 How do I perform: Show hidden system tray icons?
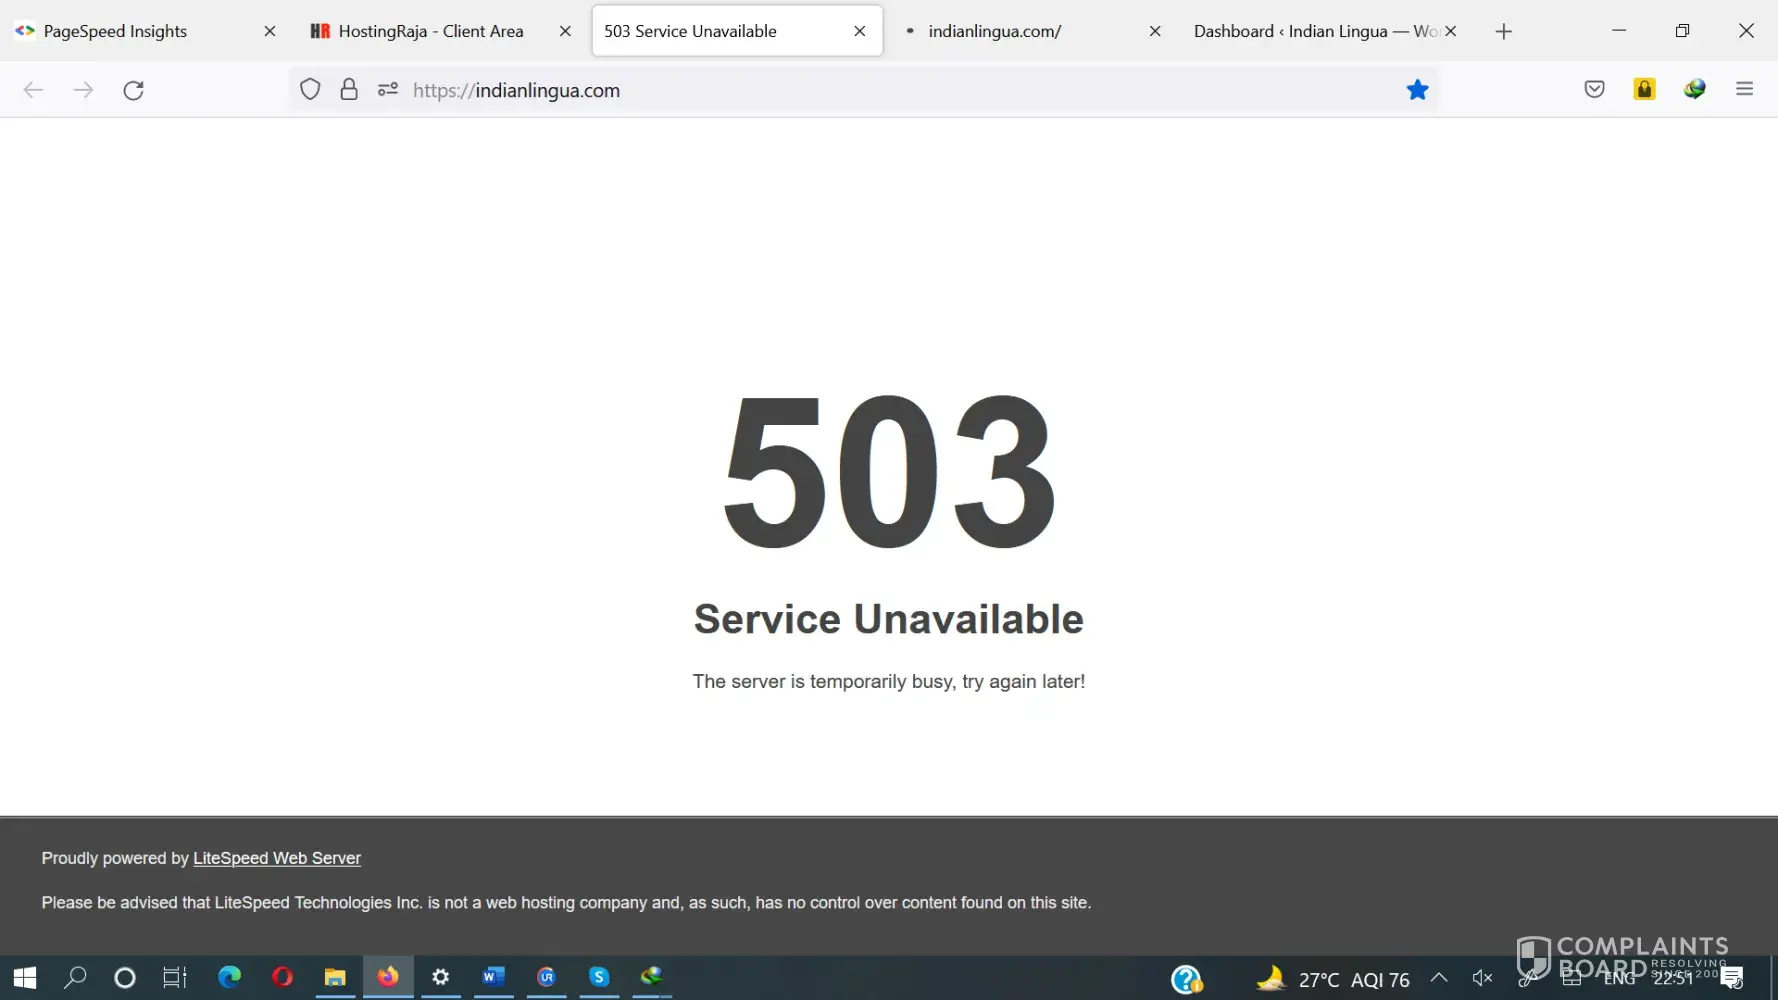point(1439,978)
